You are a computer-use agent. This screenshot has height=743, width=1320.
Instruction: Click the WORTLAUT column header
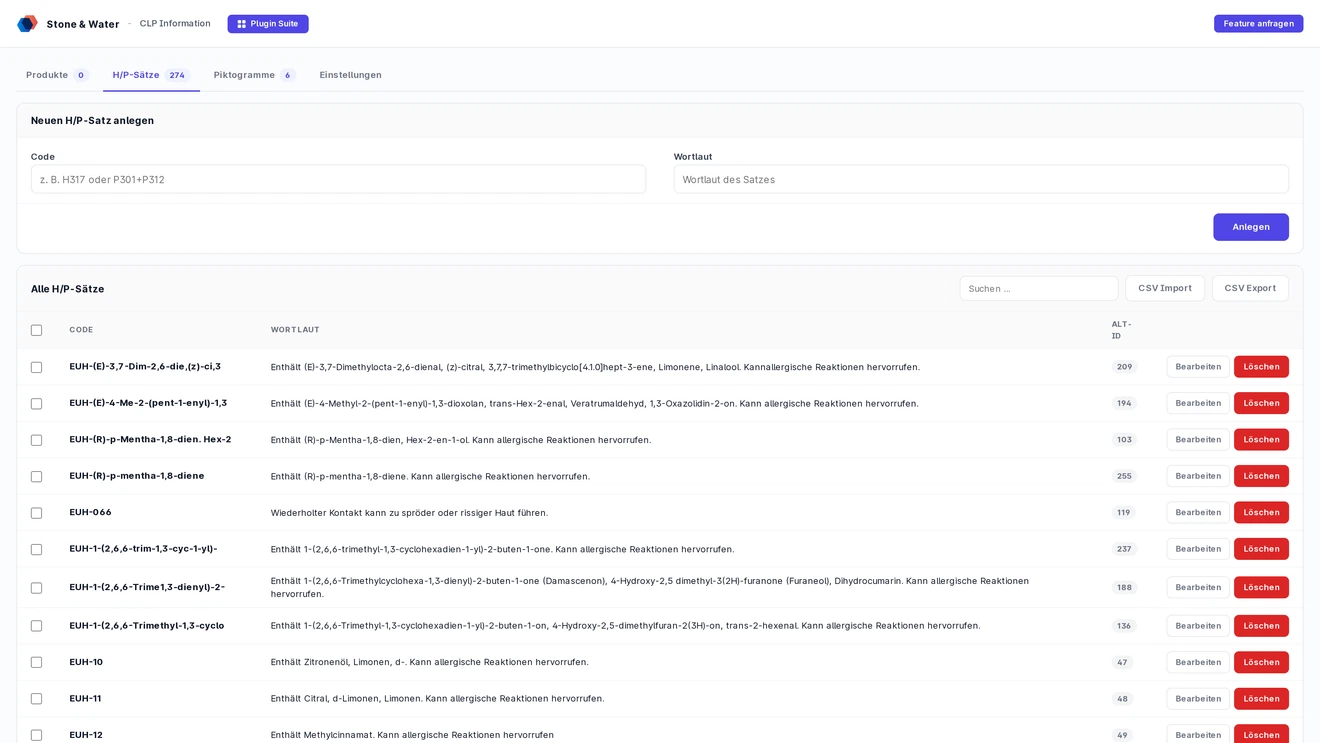point(295,330)
